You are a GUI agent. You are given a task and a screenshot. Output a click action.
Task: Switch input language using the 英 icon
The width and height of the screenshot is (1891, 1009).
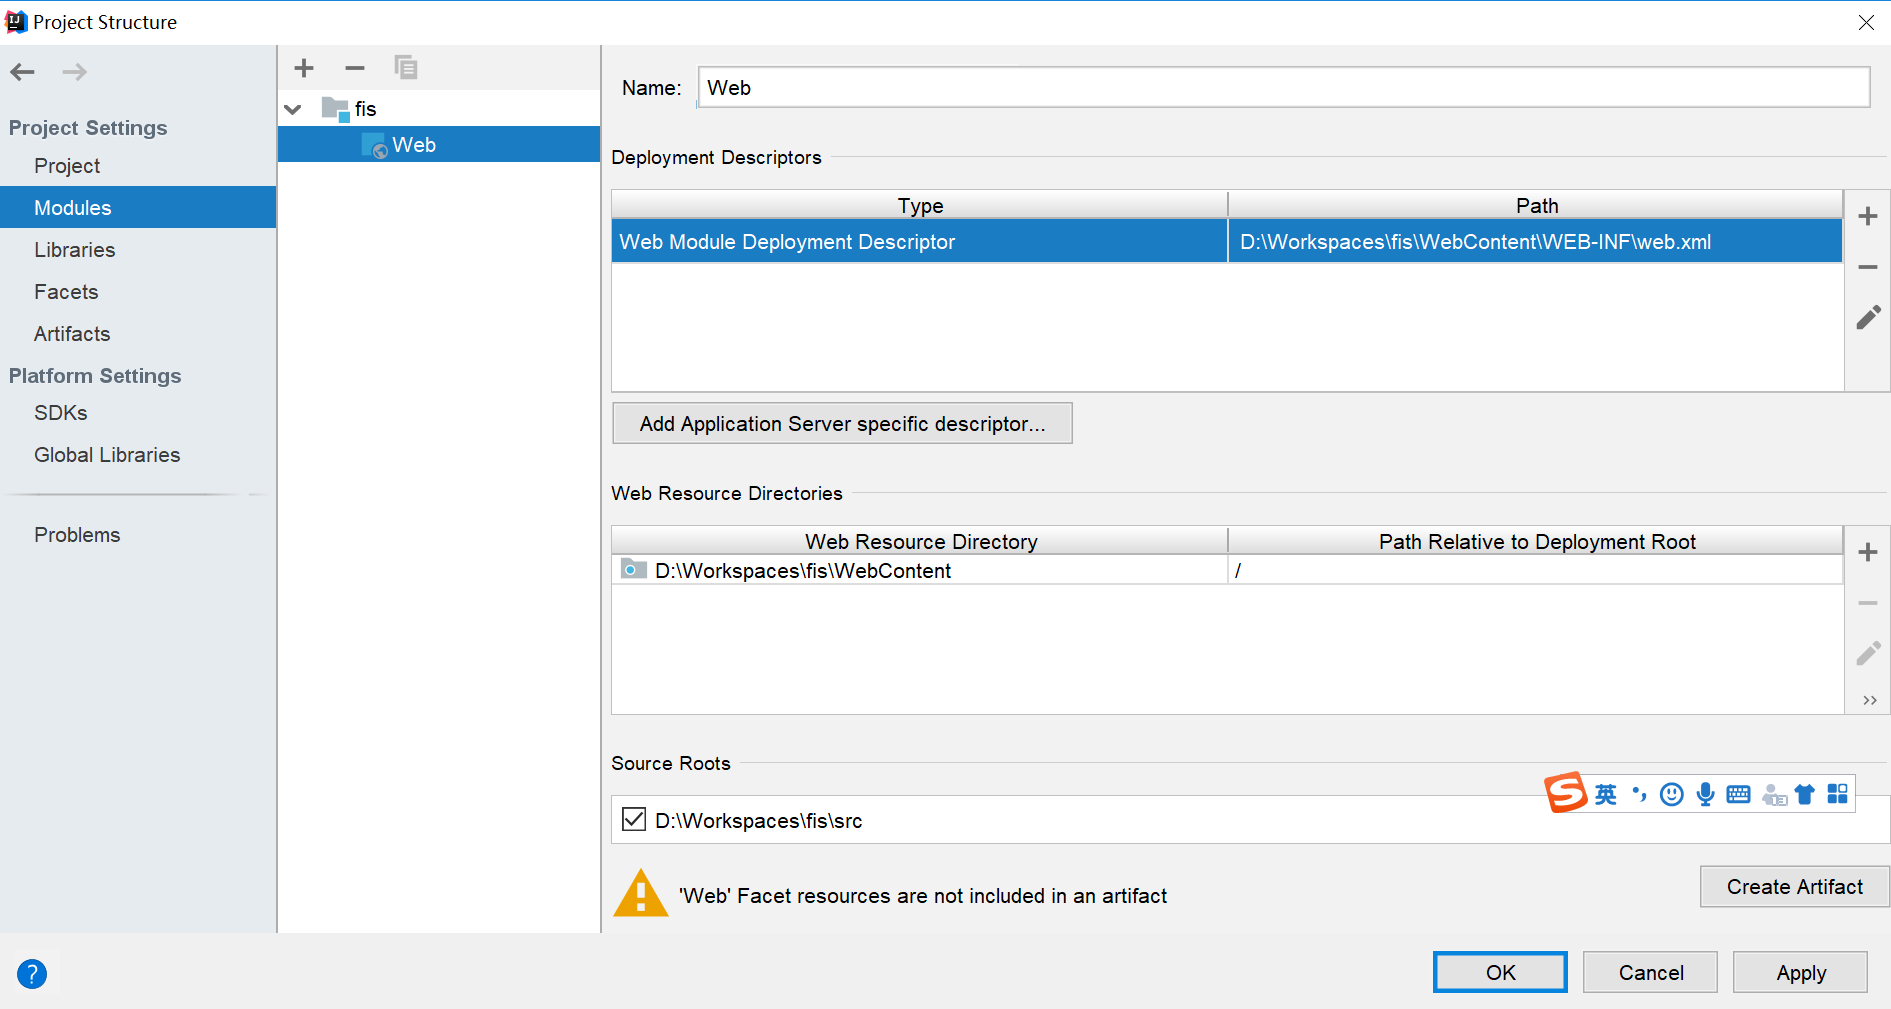point(1606,794)
